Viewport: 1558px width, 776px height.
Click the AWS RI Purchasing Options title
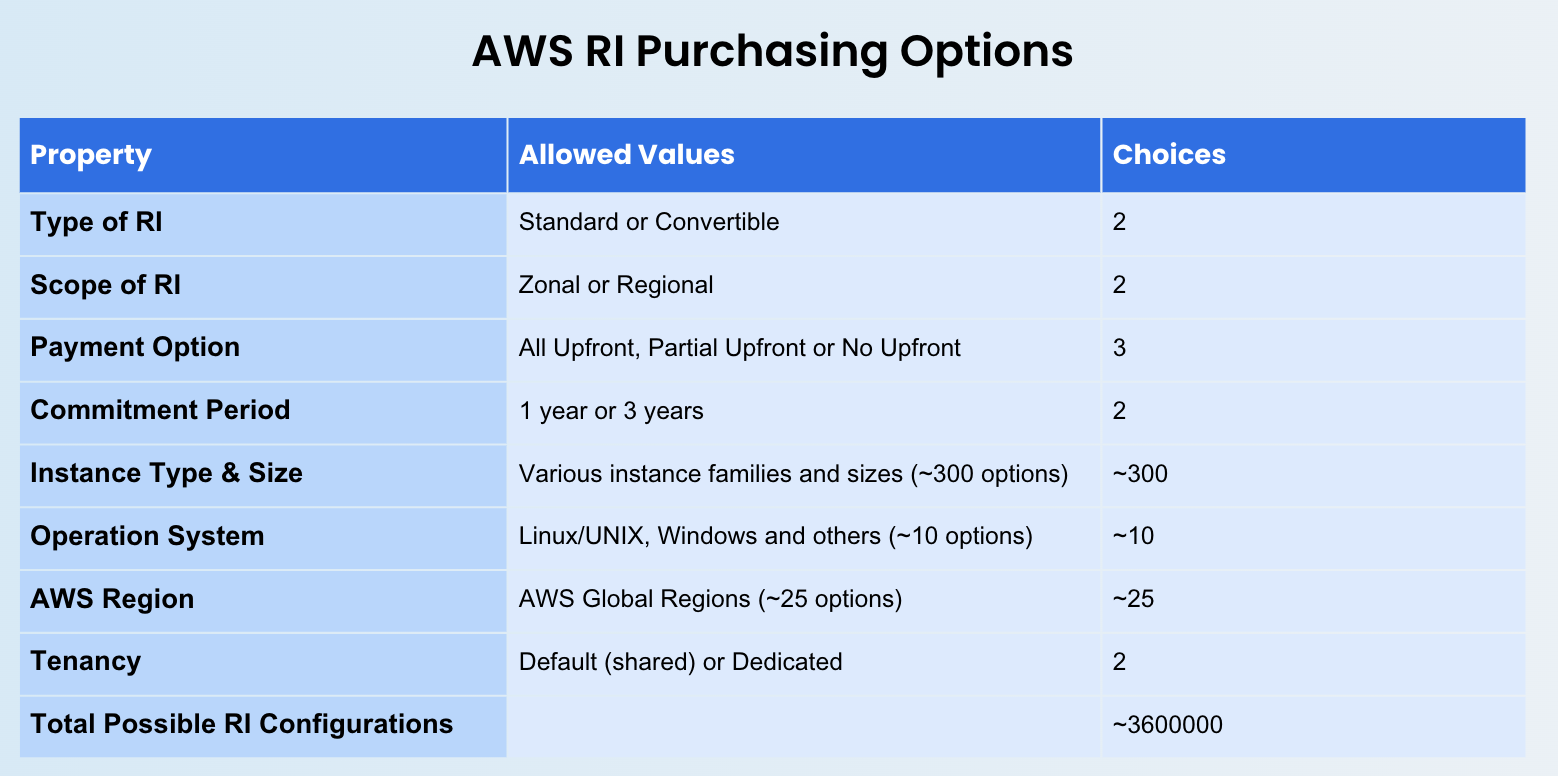click(x=772, y=51)
